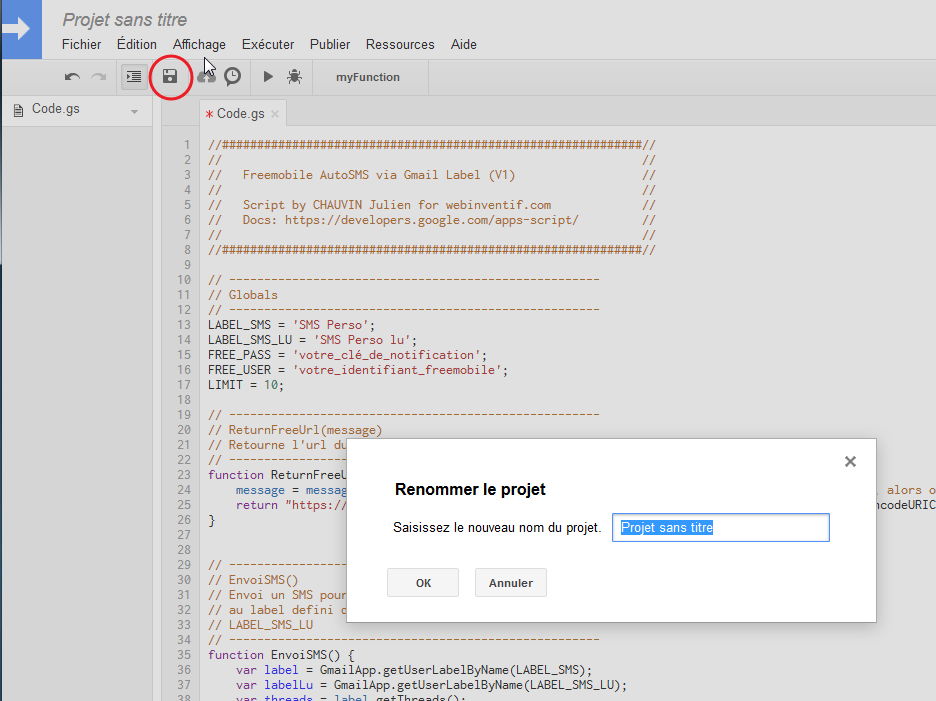
Task: Cancel renaming with Annuler
Action: (511, 583)
